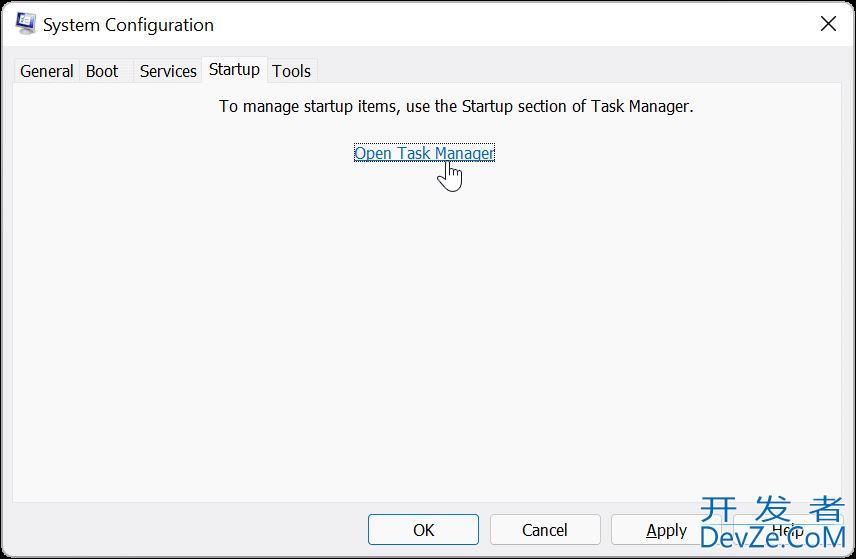This screenshot has height=559, width=856.
Task: Open Help from the dialog buttons
Action: click(788, 530)
